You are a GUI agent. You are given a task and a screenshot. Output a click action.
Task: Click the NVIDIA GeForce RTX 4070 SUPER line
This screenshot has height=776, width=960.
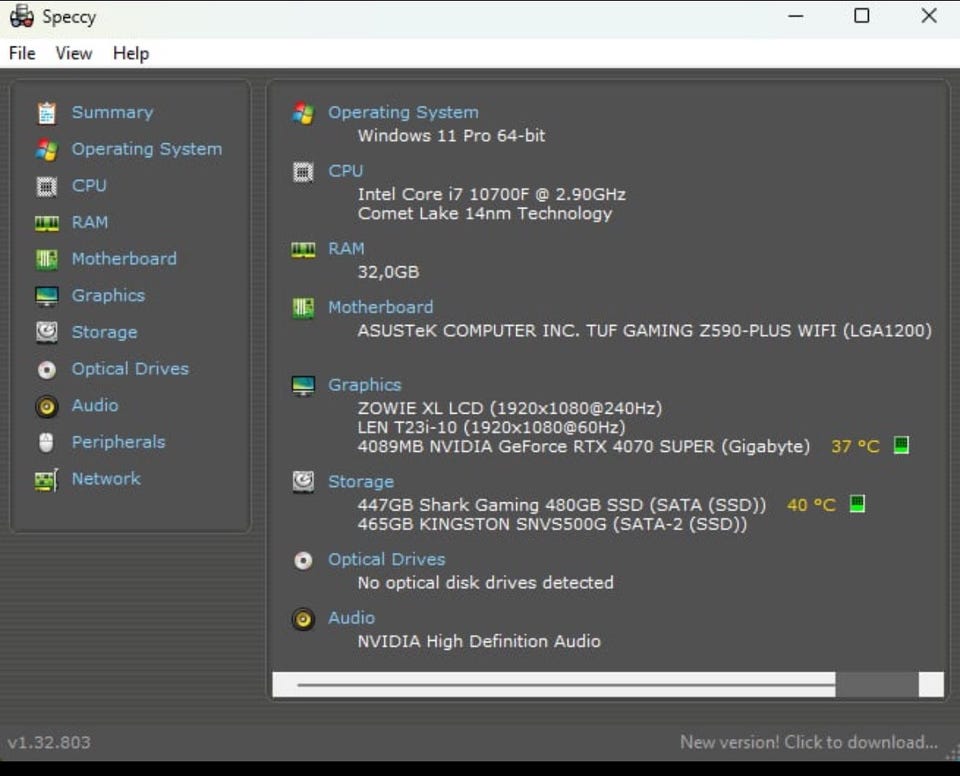tap(583, 446)
